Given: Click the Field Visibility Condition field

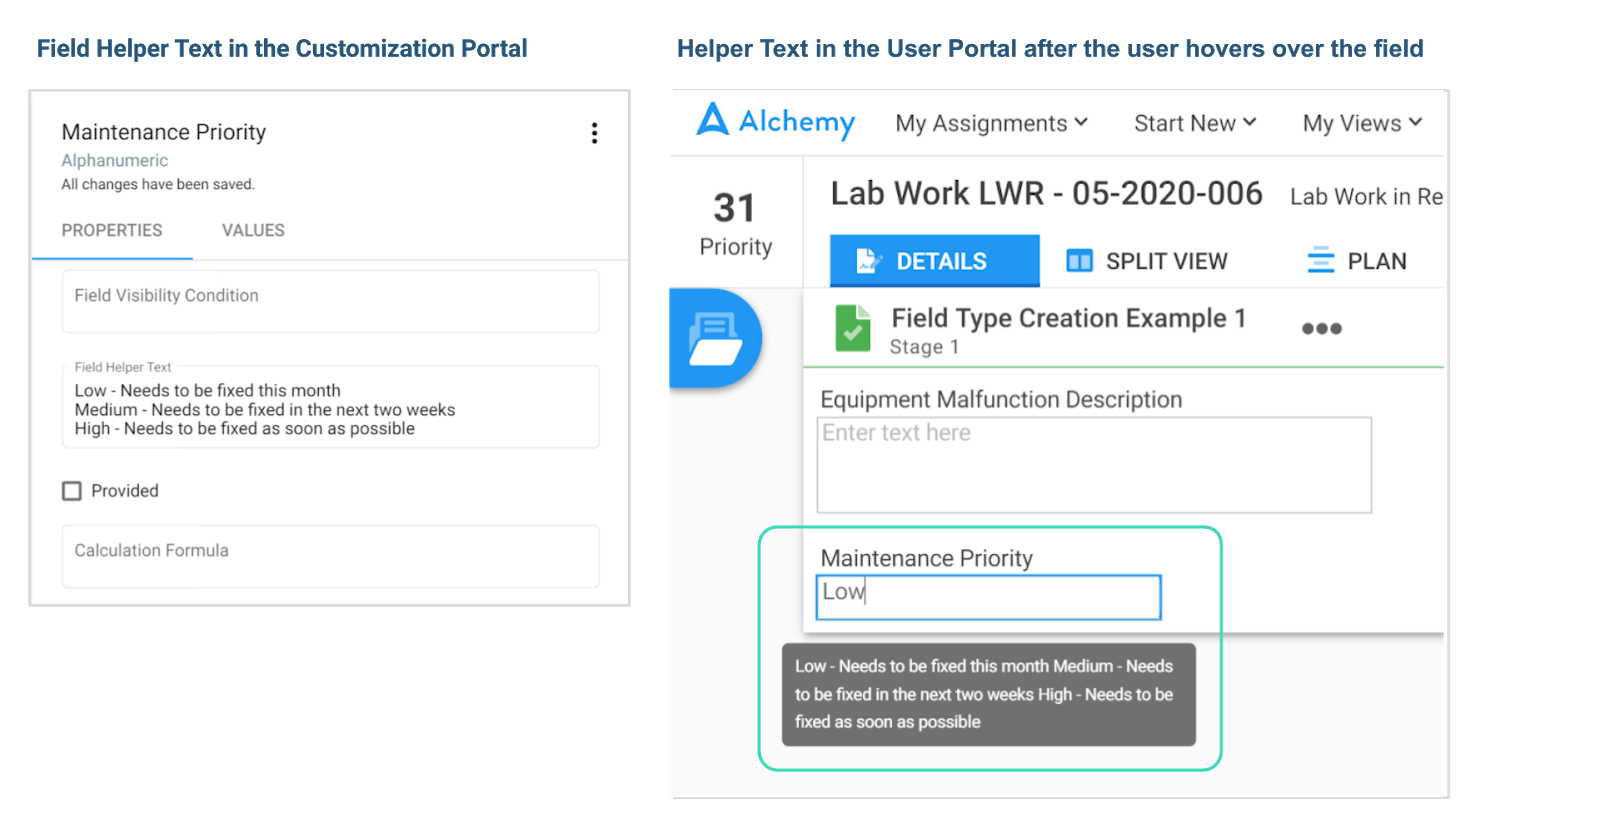Looking at the screenshot, I should tap(330, 301).
